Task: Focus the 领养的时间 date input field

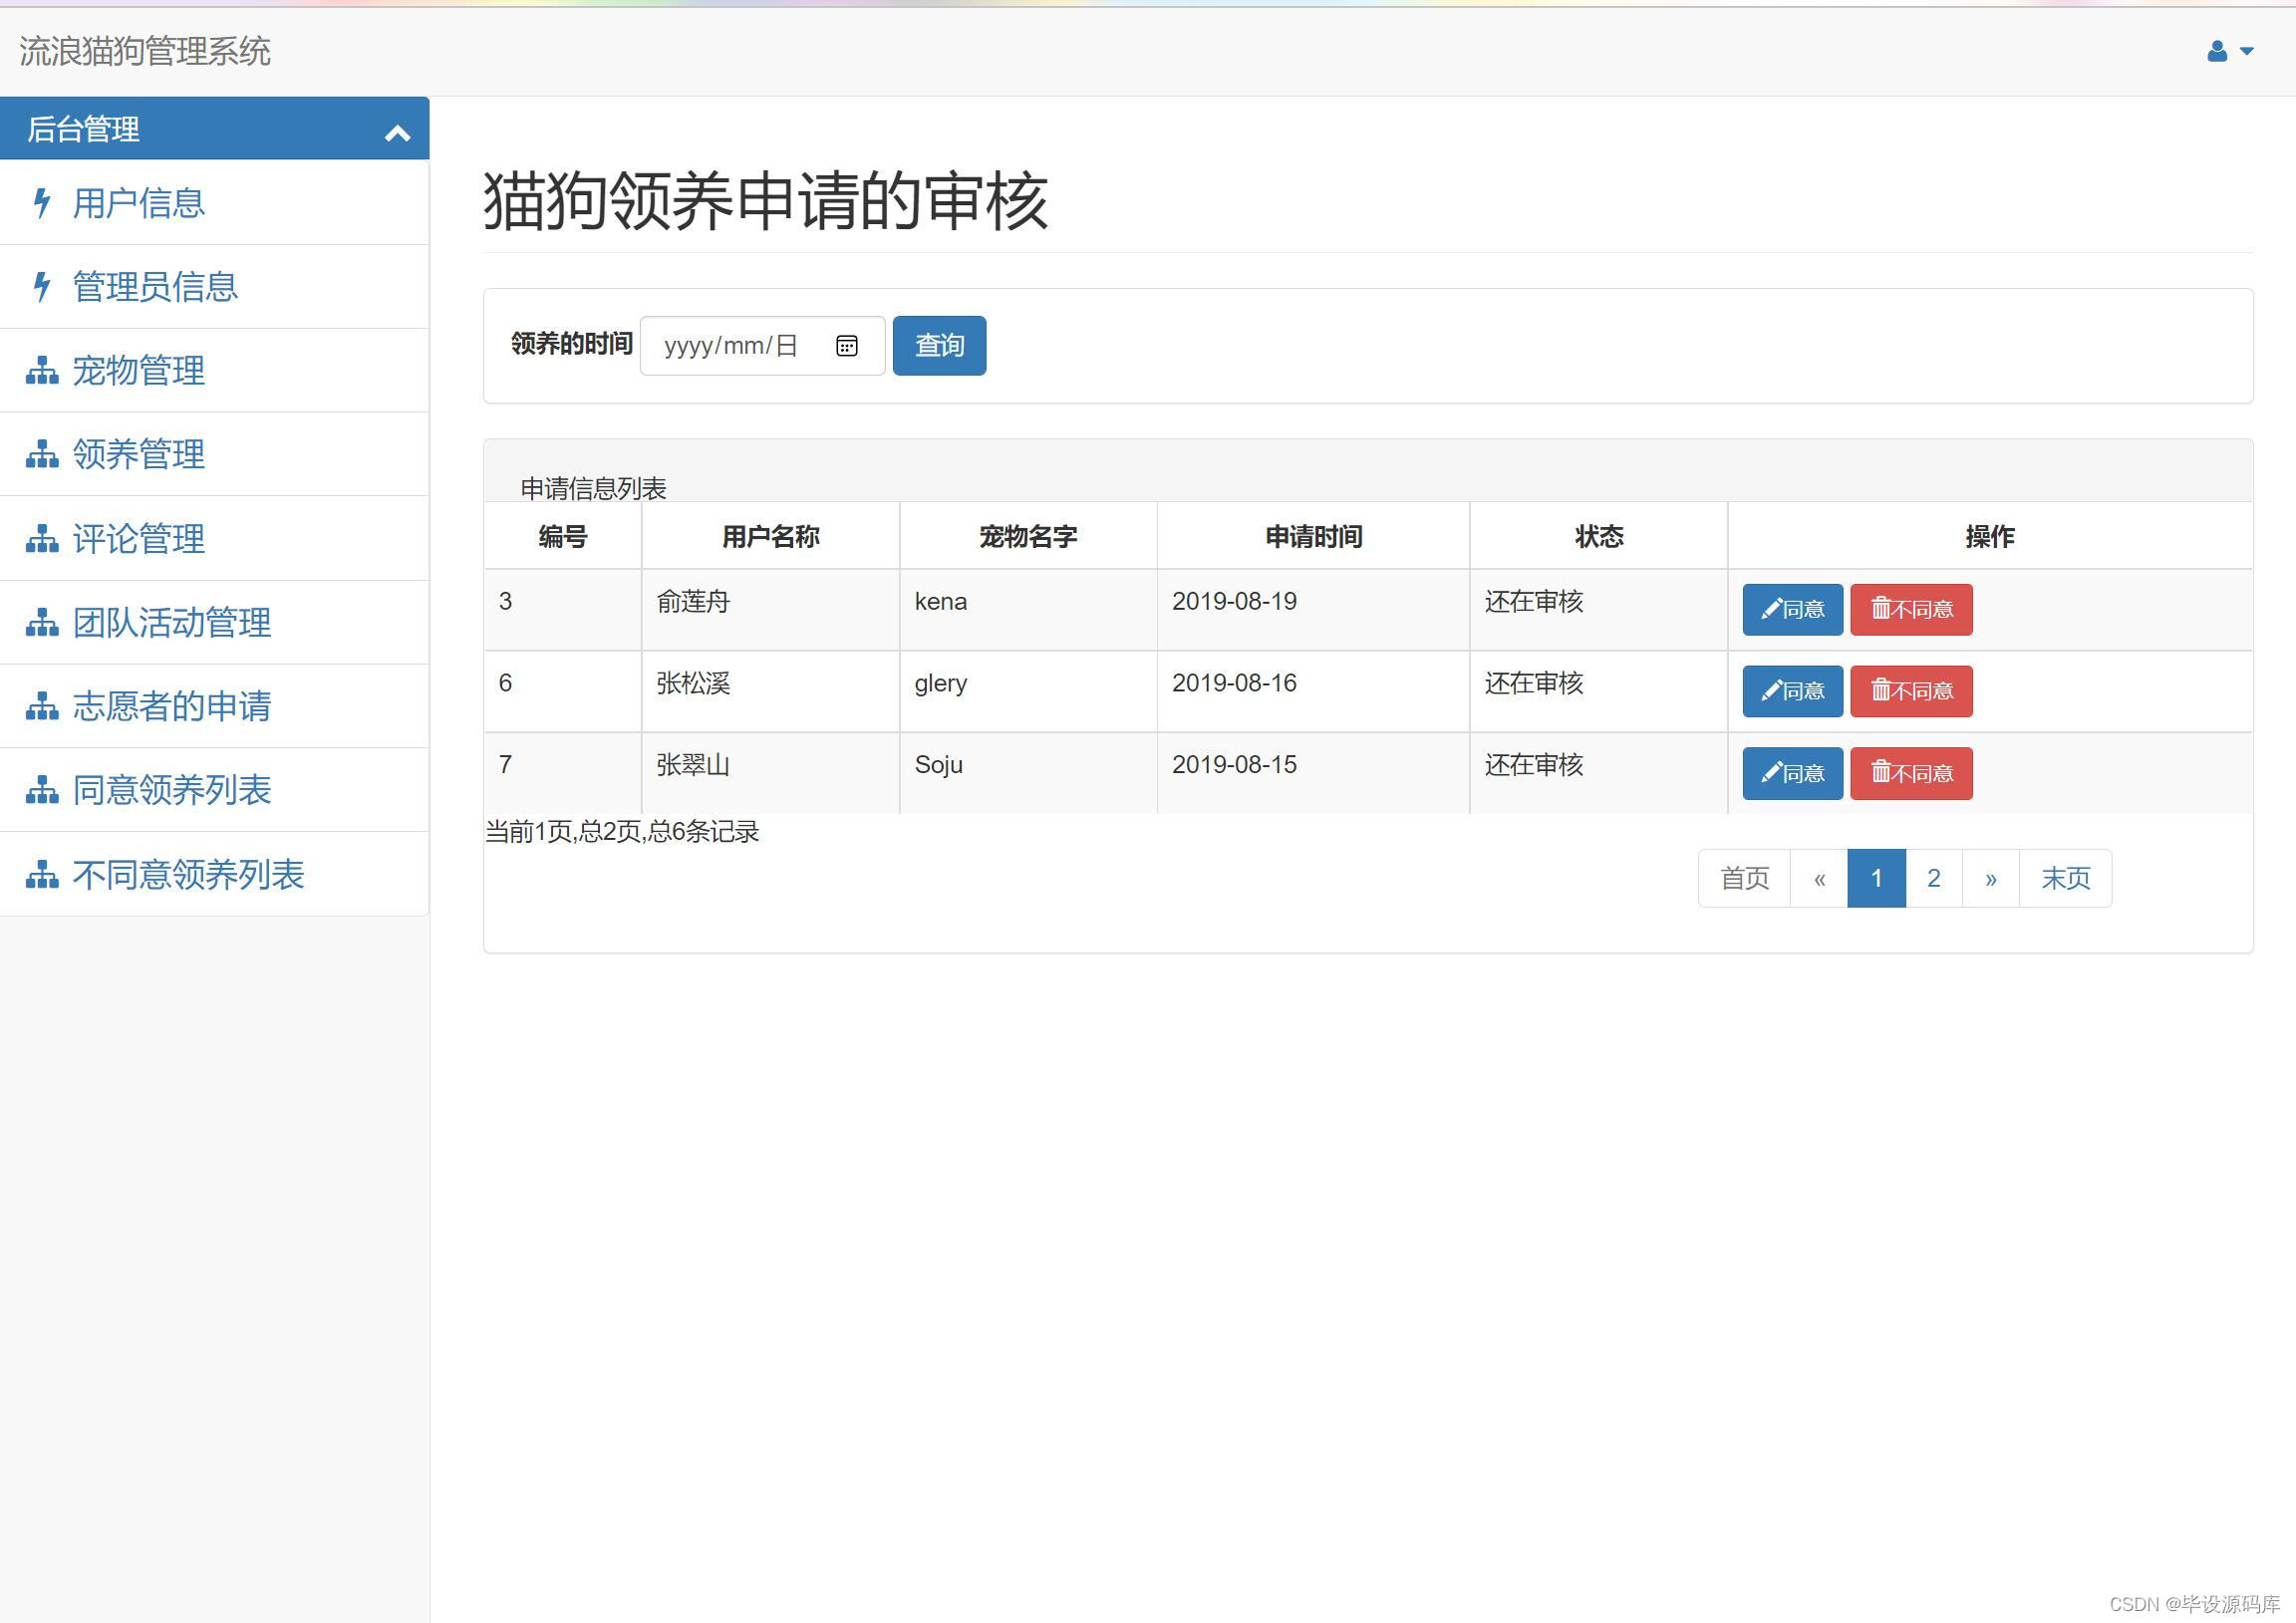Action: [x=762, y=346]
